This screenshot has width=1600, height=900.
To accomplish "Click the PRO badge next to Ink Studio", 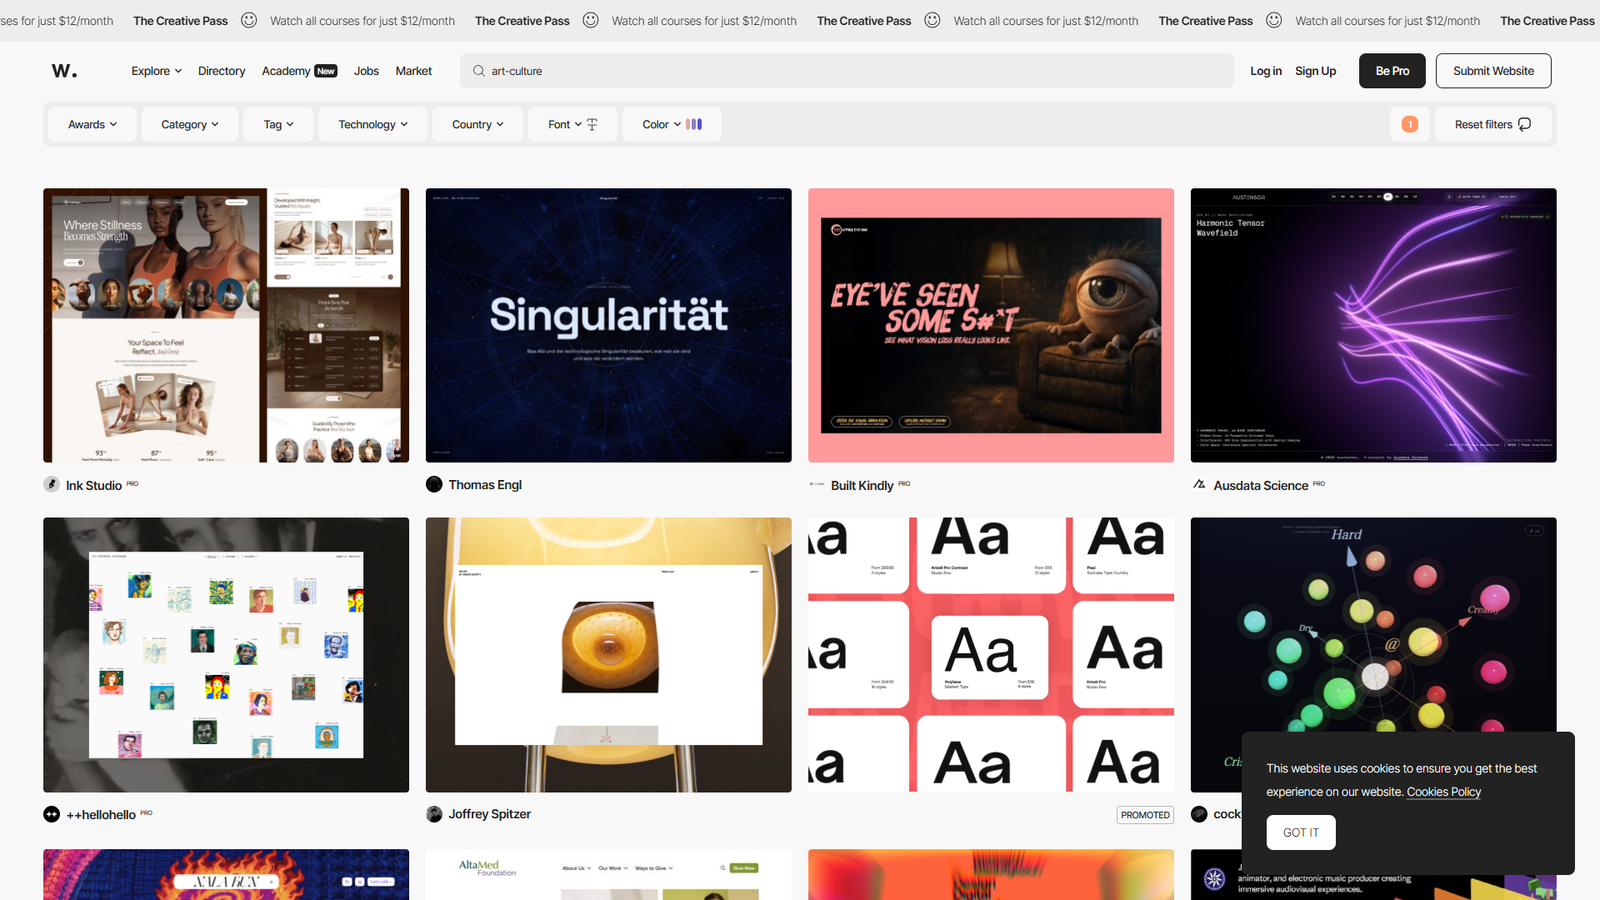I will (x=133, y=483).
